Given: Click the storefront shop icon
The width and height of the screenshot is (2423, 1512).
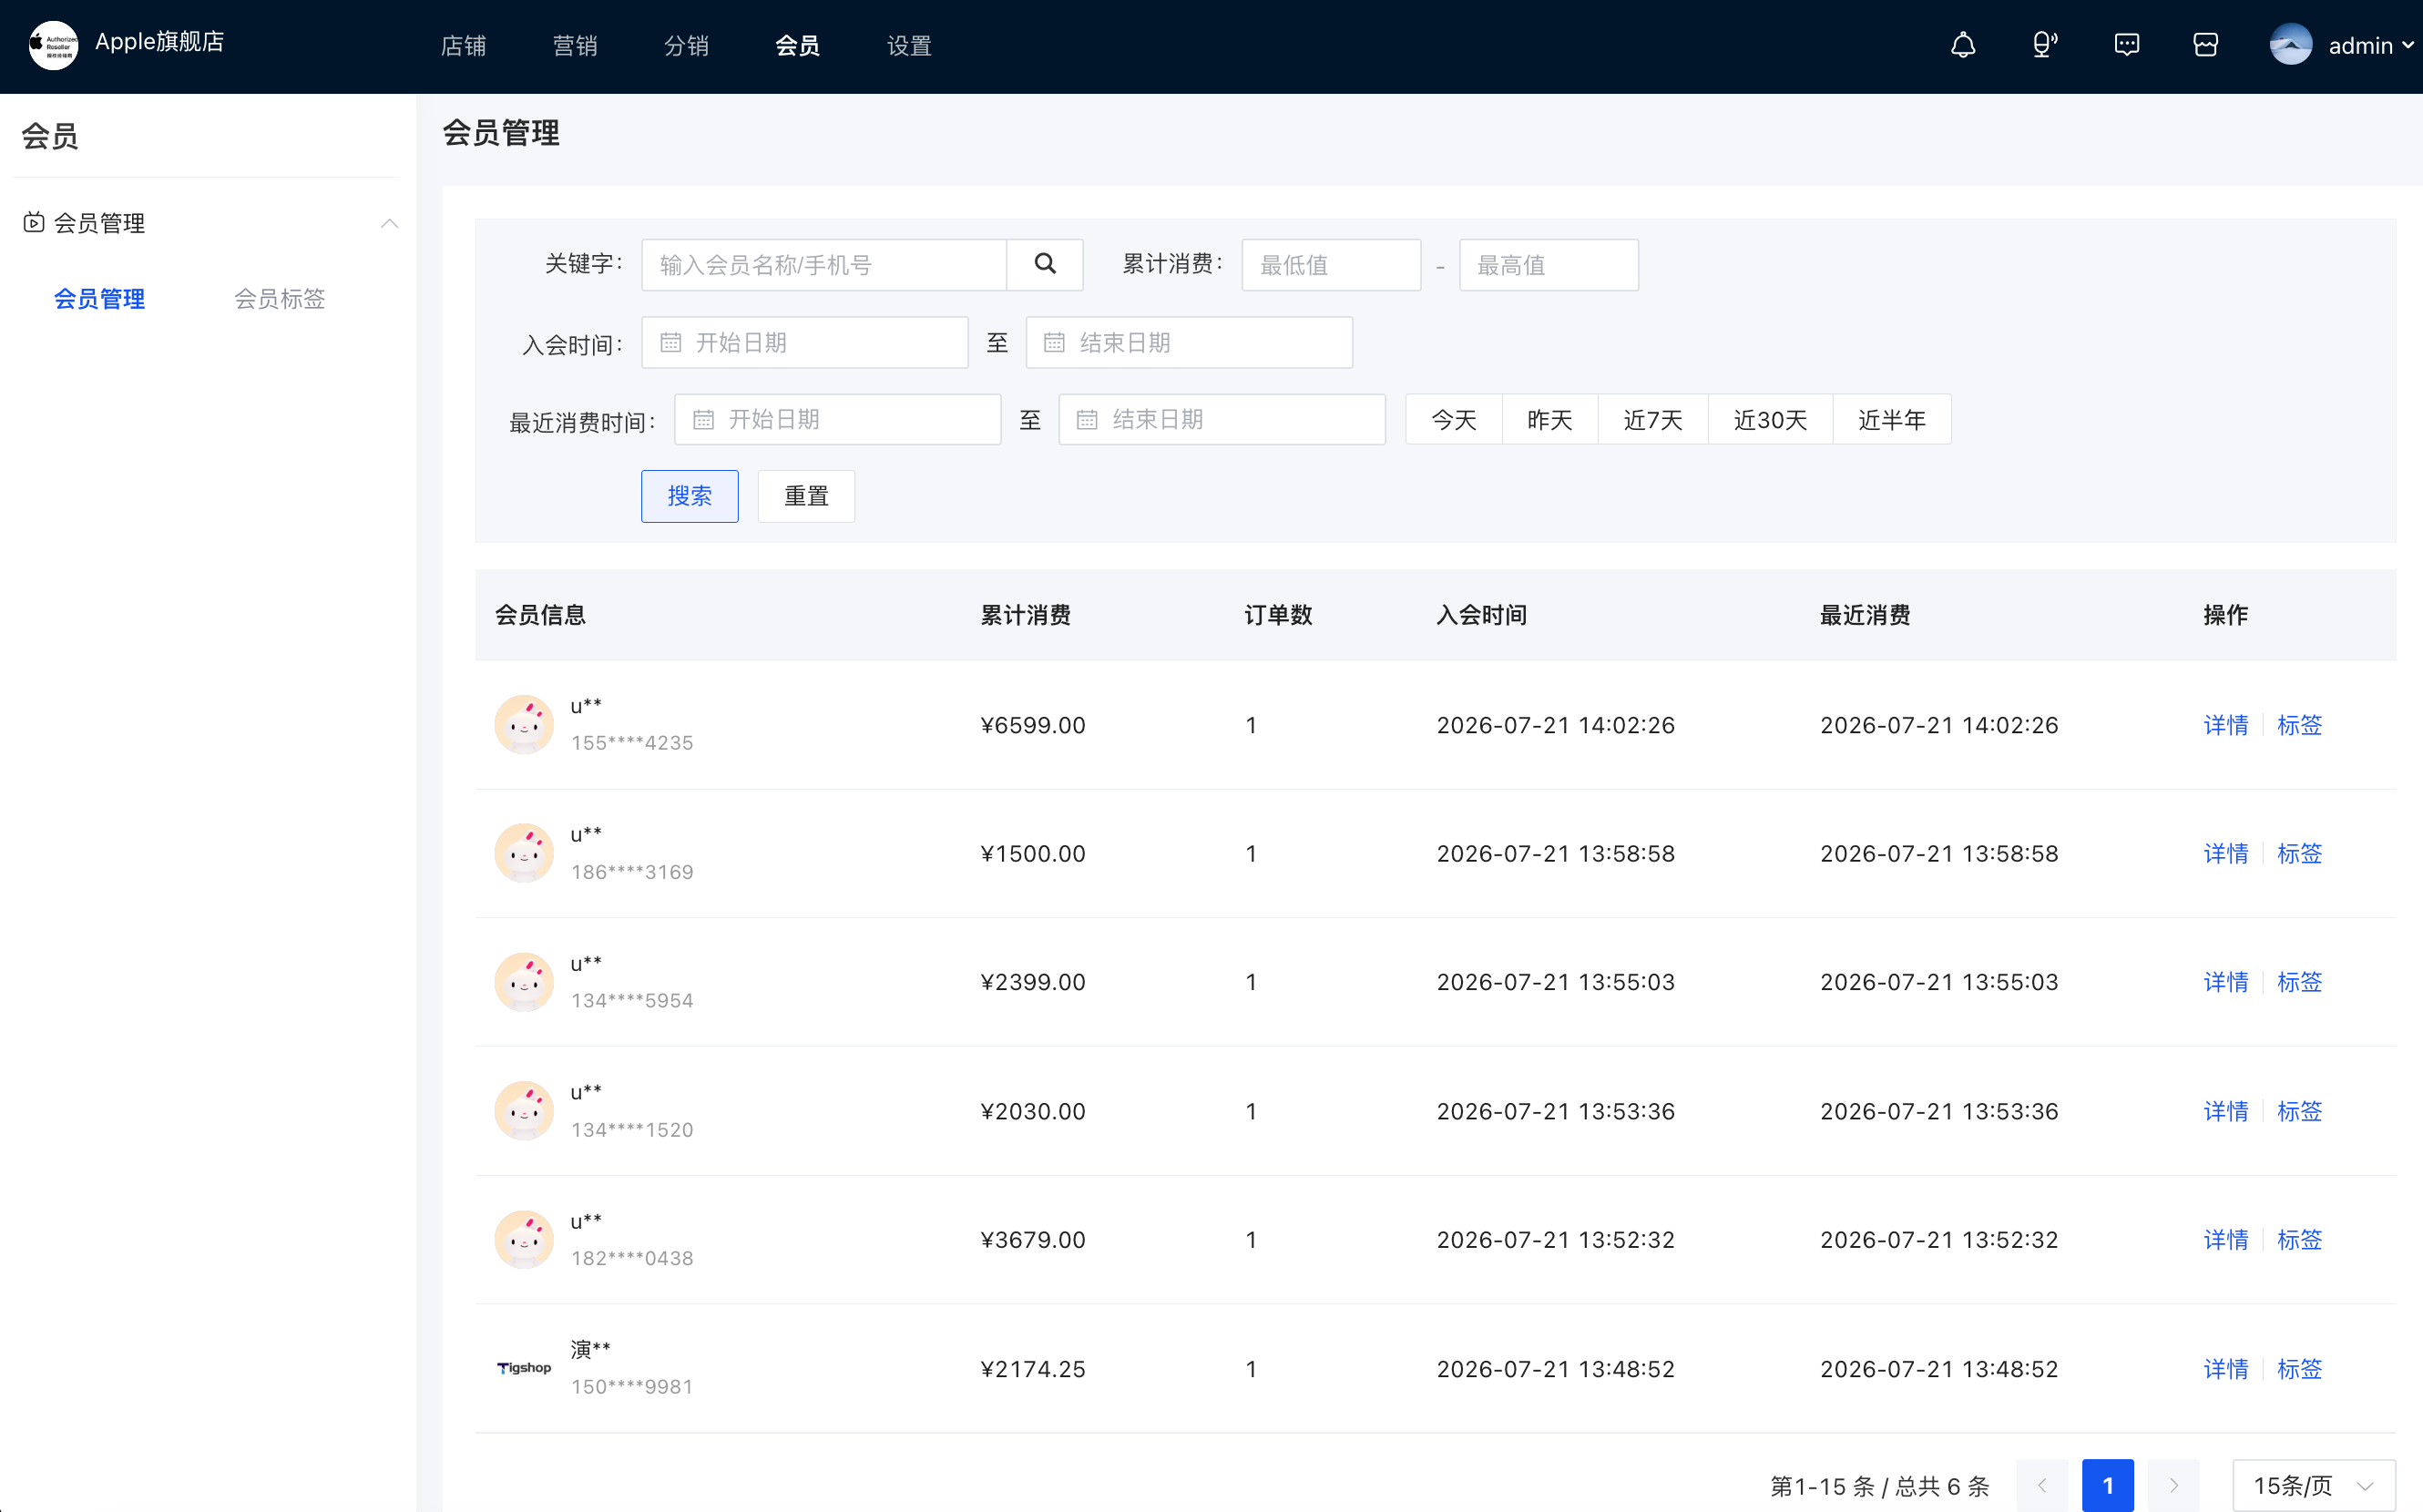Looking at the screenshot, I should (2206, 45).
